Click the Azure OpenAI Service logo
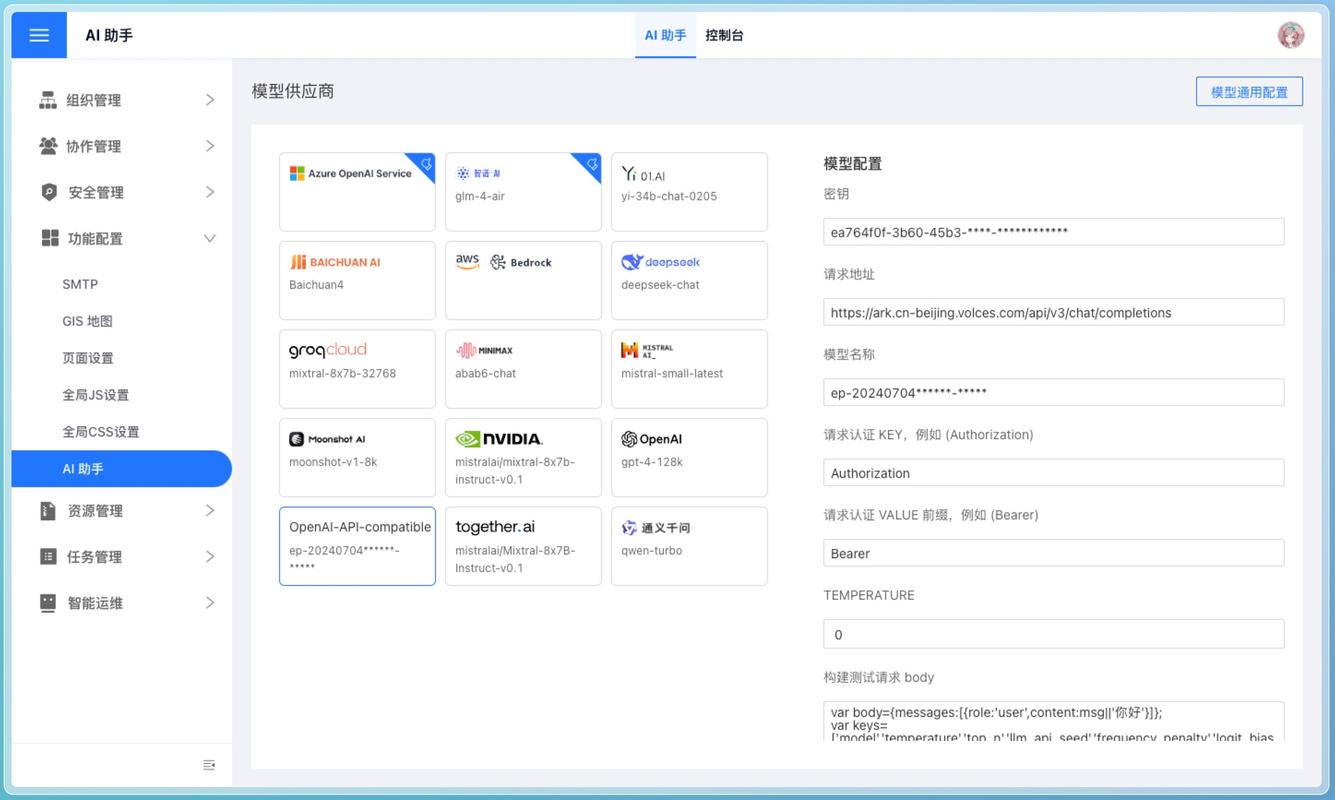 (350, 173)
